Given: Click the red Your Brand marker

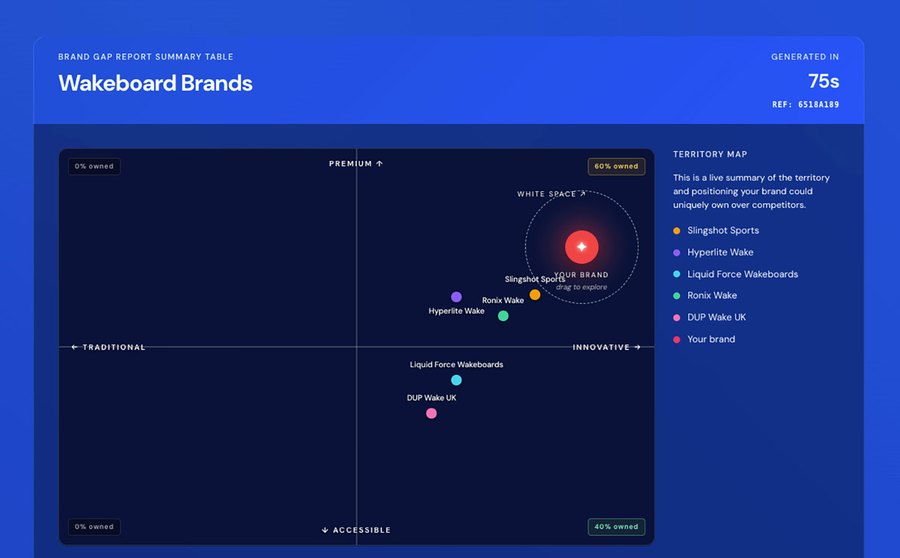Looking at the screenshot, I should (581, 247).
